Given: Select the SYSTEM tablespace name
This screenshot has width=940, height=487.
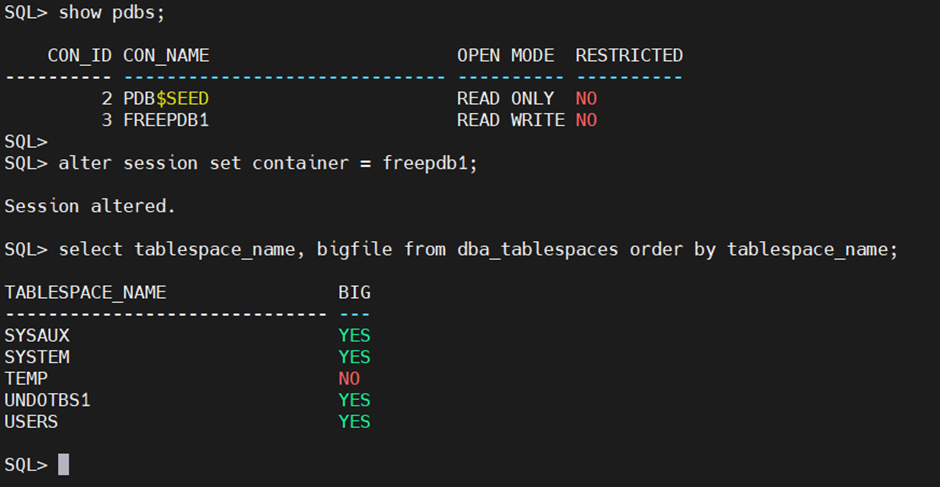Looking at the screenshot, I should (37, 357).
